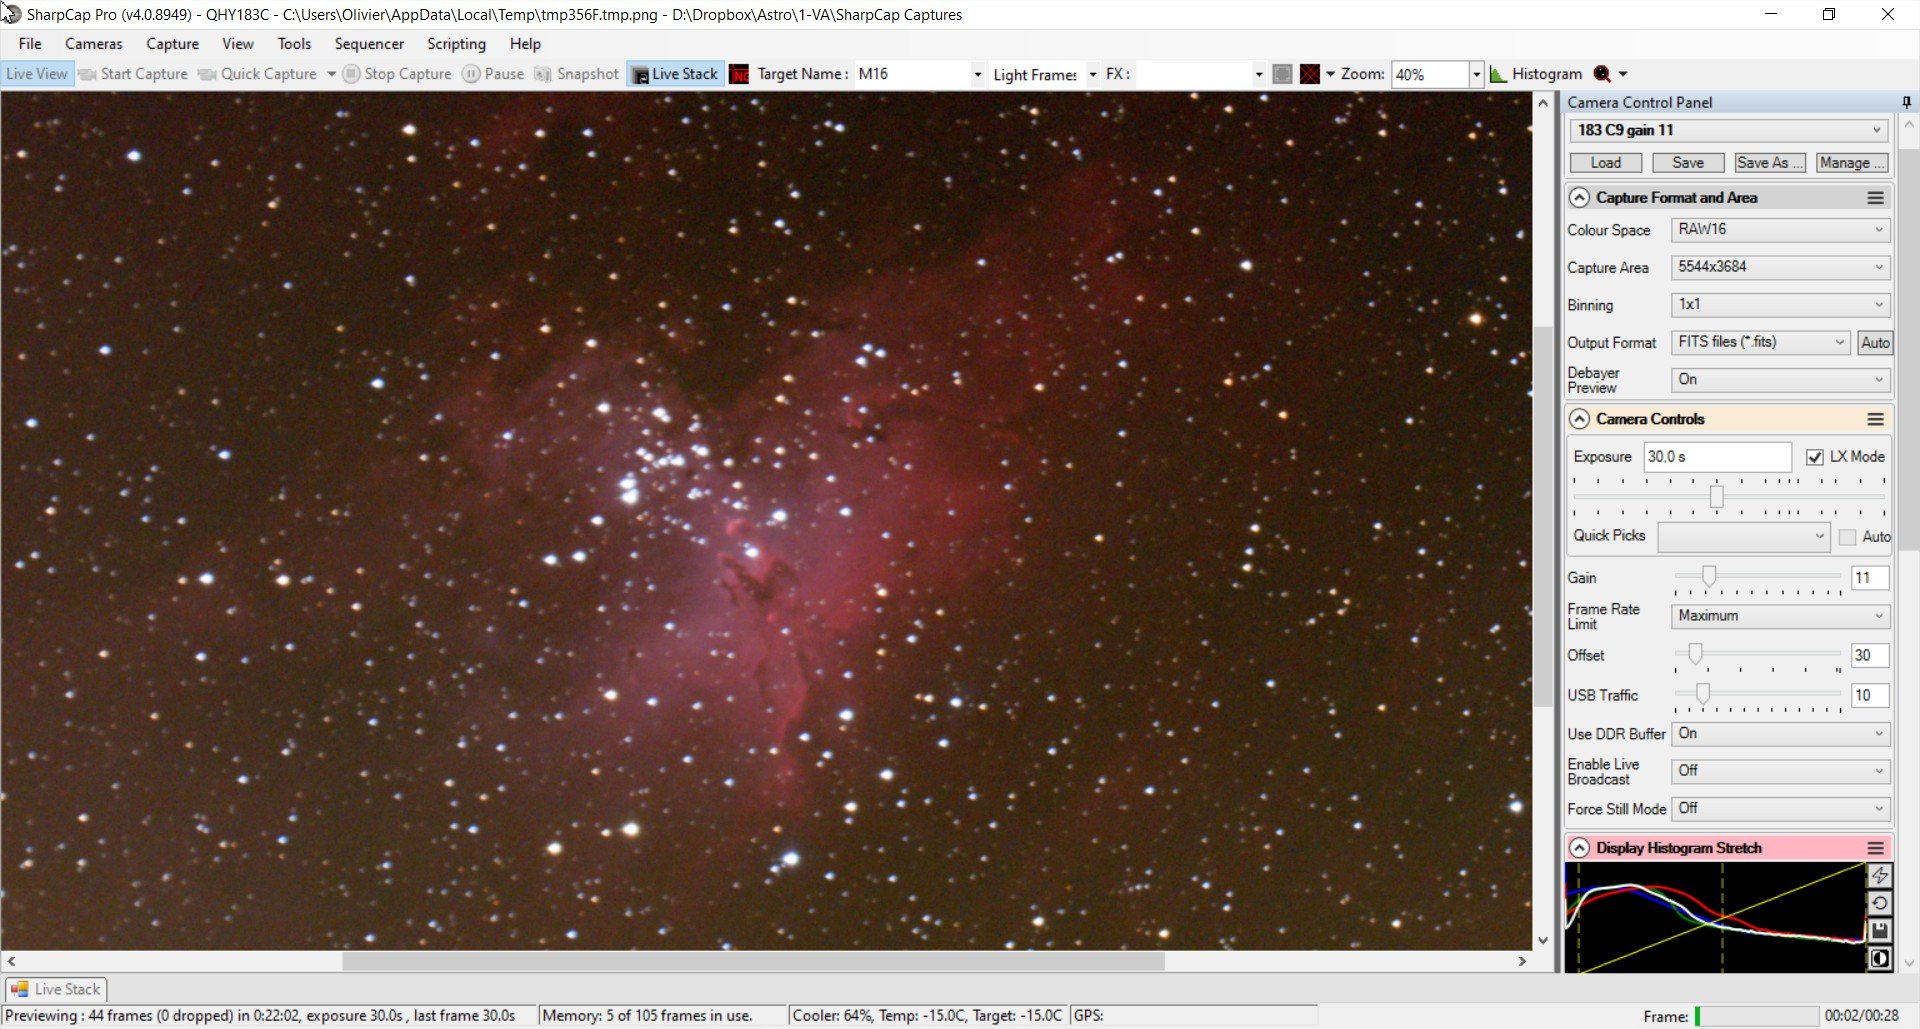The width and height of the screenshot is (1920, 1029).
Task: Click the red focus magnifier icon
Action: (1602, 74)
